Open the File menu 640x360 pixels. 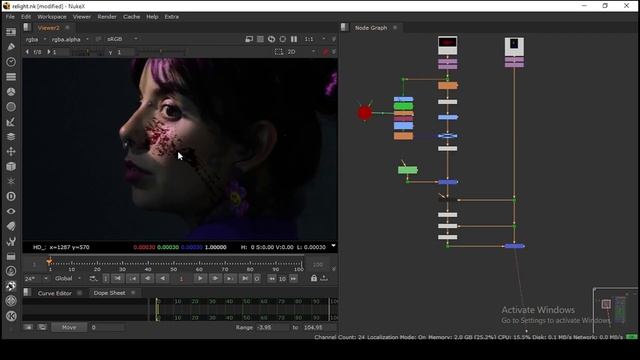[x=10, y=17]
